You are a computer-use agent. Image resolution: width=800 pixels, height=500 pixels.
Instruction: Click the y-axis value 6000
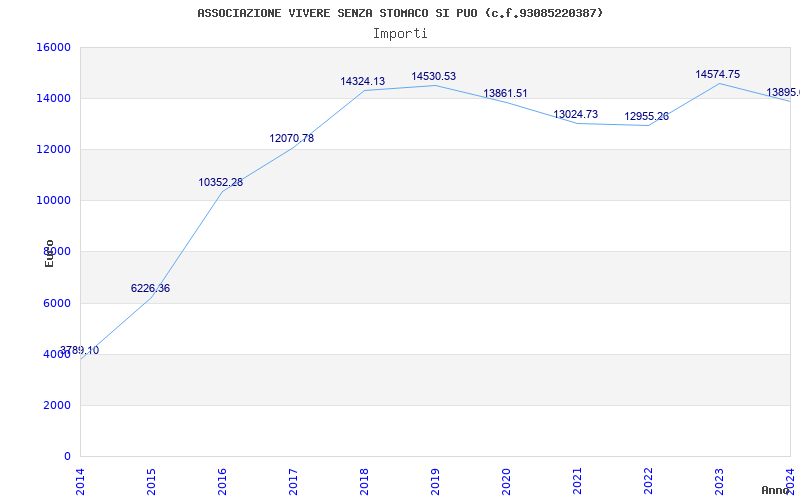[56, 303]
